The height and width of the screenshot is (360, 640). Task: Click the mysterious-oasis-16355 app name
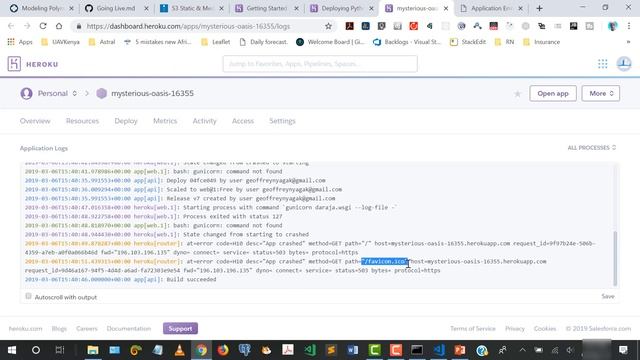click(x=152, y=93)
